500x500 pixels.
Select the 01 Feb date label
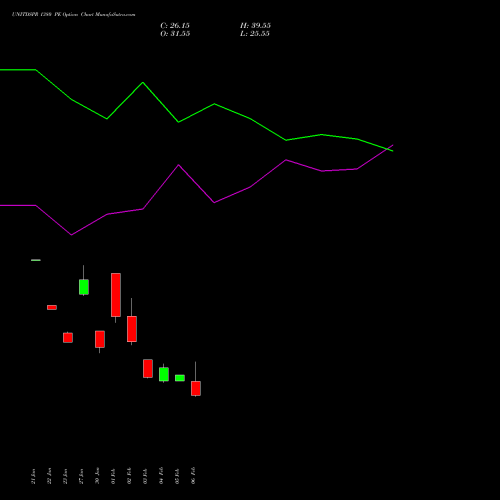[113, 476]
